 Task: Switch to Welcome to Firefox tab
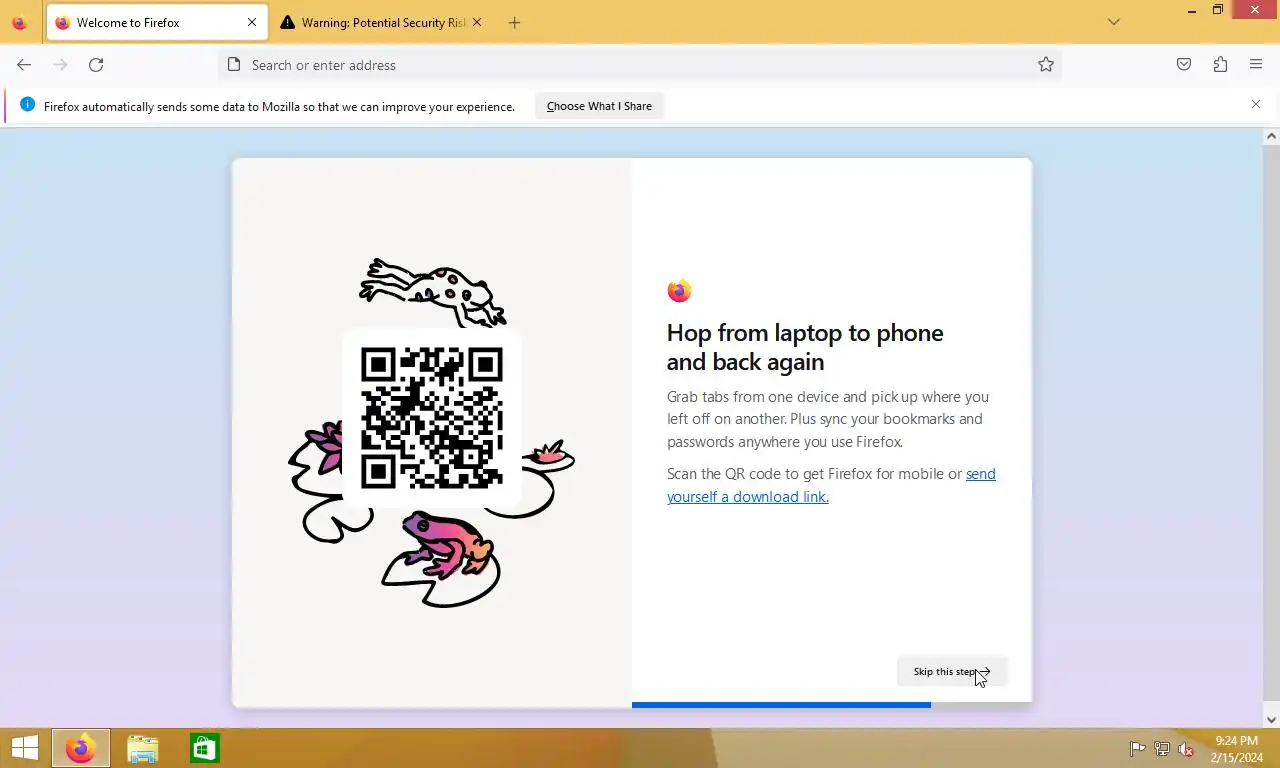(156, 22)
